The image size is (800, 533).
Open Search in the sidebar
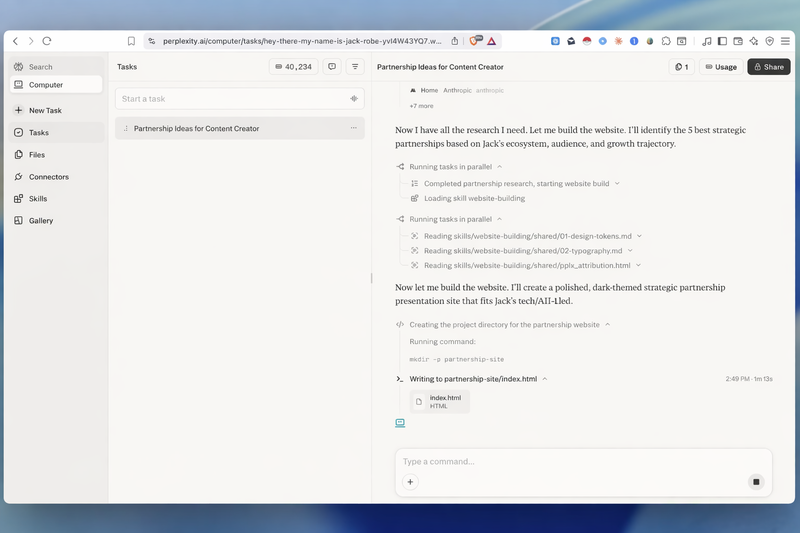(40, 67)
